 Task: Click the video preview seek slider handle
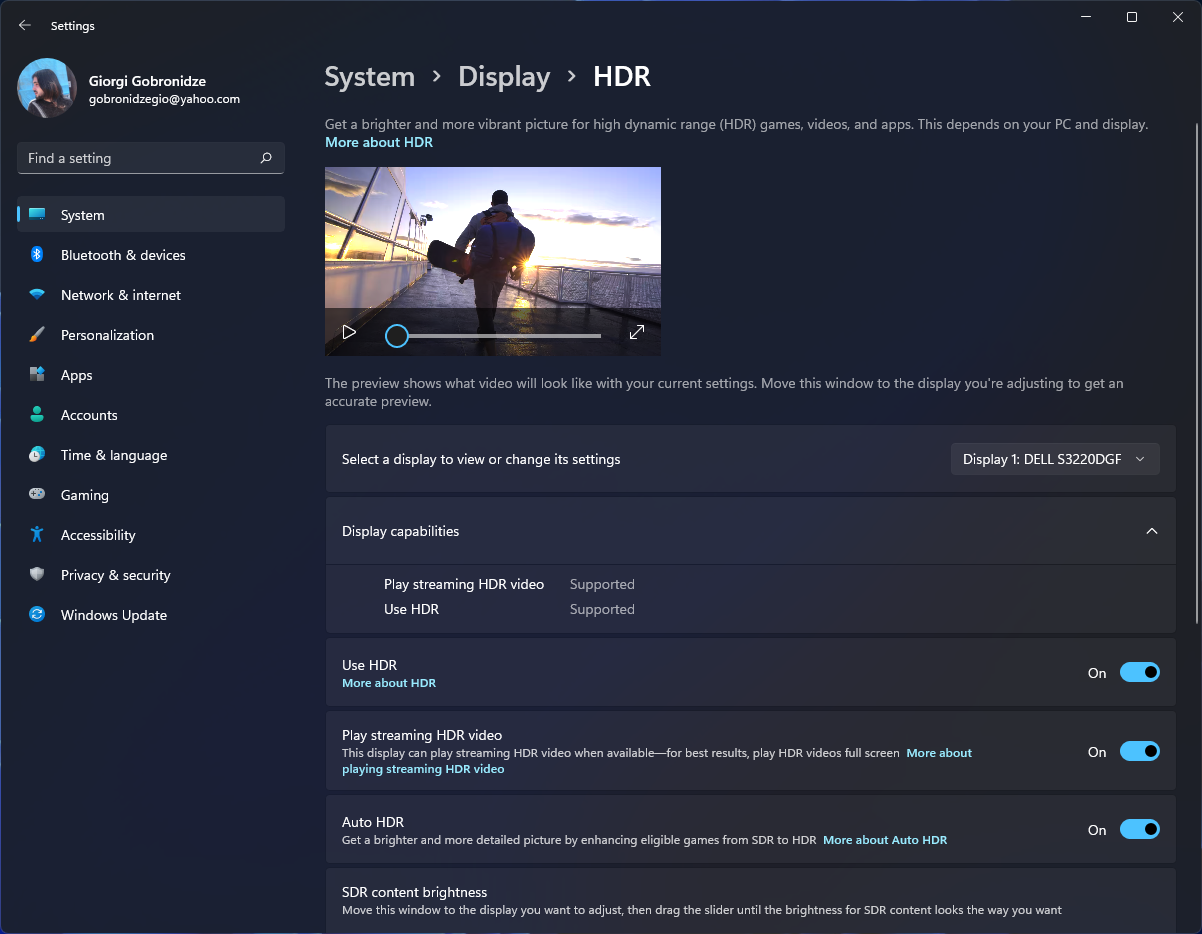point(397,336)
